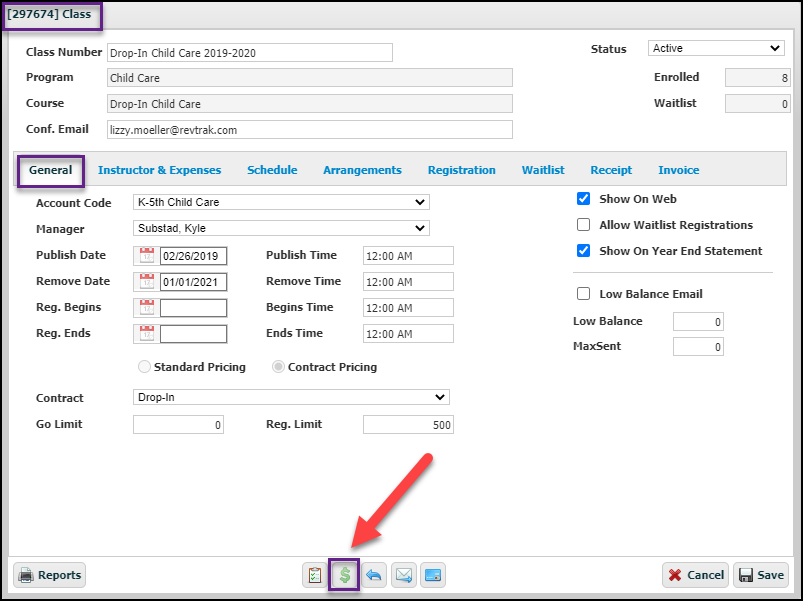Open the Reports button with printer icon
The width and height of the screenshot is (803, 601).
coord(50,575)
